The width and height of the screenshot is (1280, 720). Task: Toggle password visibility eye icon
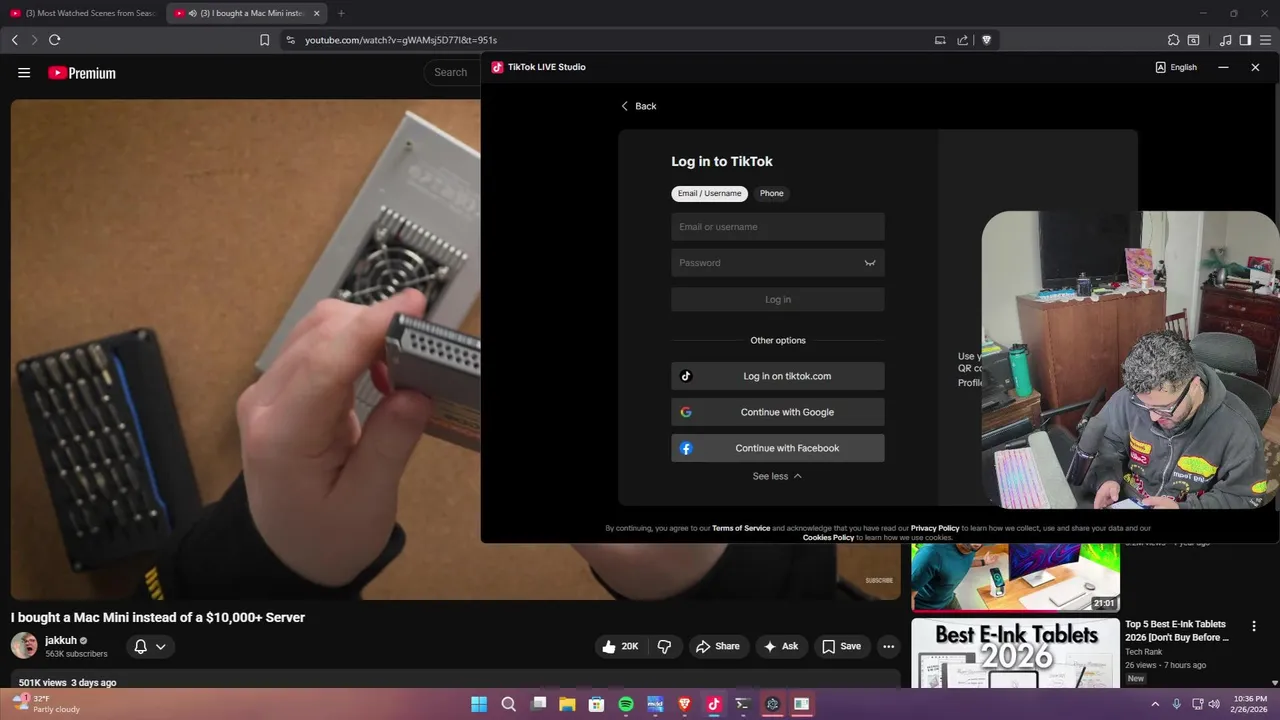coord(870,263)
